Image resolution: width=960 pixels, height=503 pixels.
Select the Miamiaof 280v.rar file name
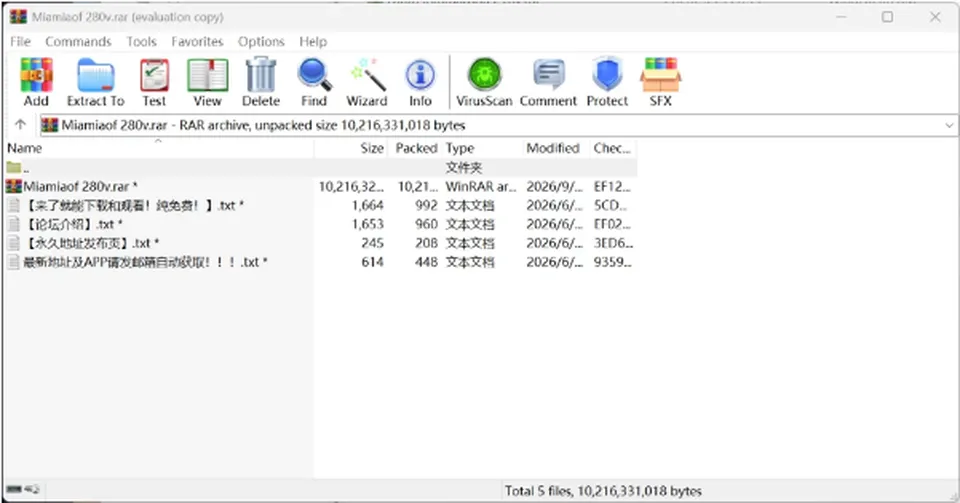pyautogui.click(x=80, y=187)
